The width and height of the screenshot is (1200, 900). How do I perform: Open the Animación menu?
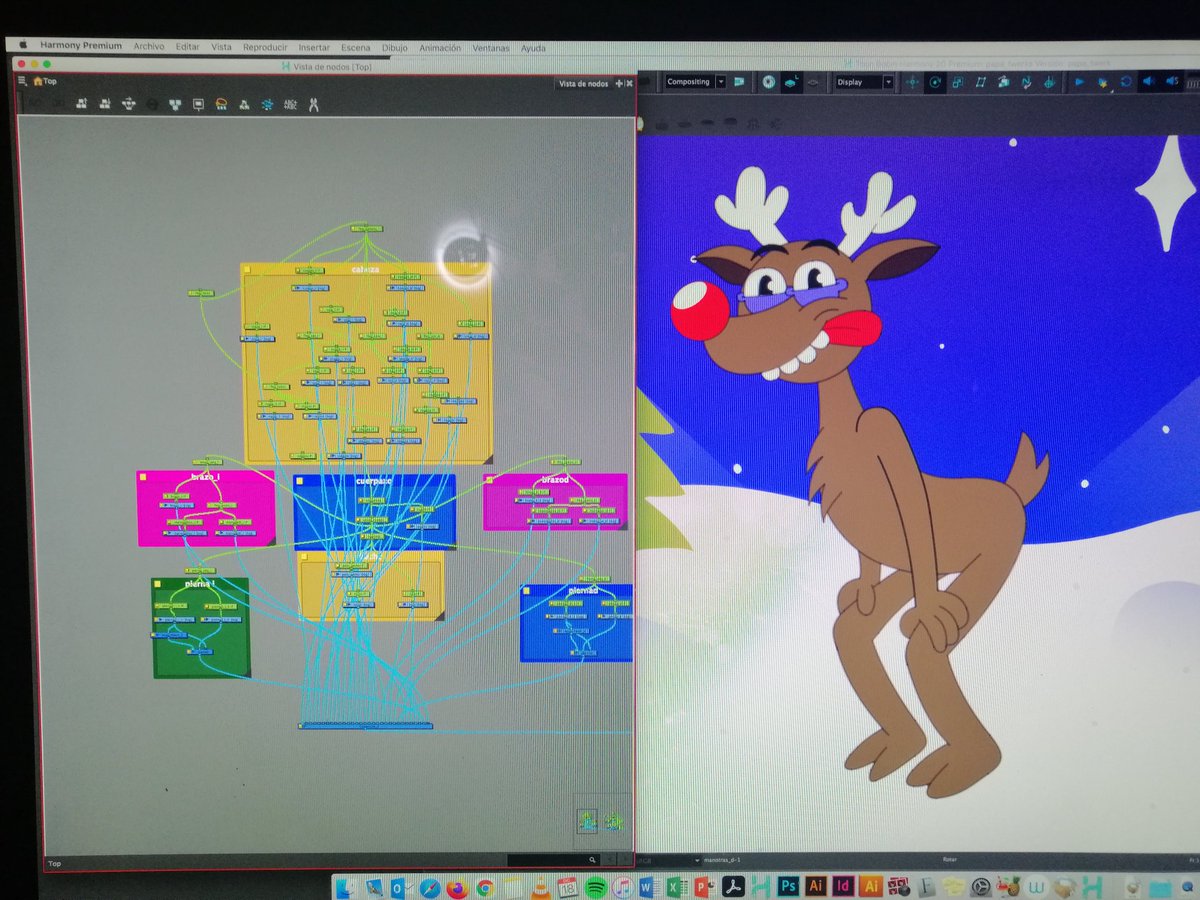440,47
